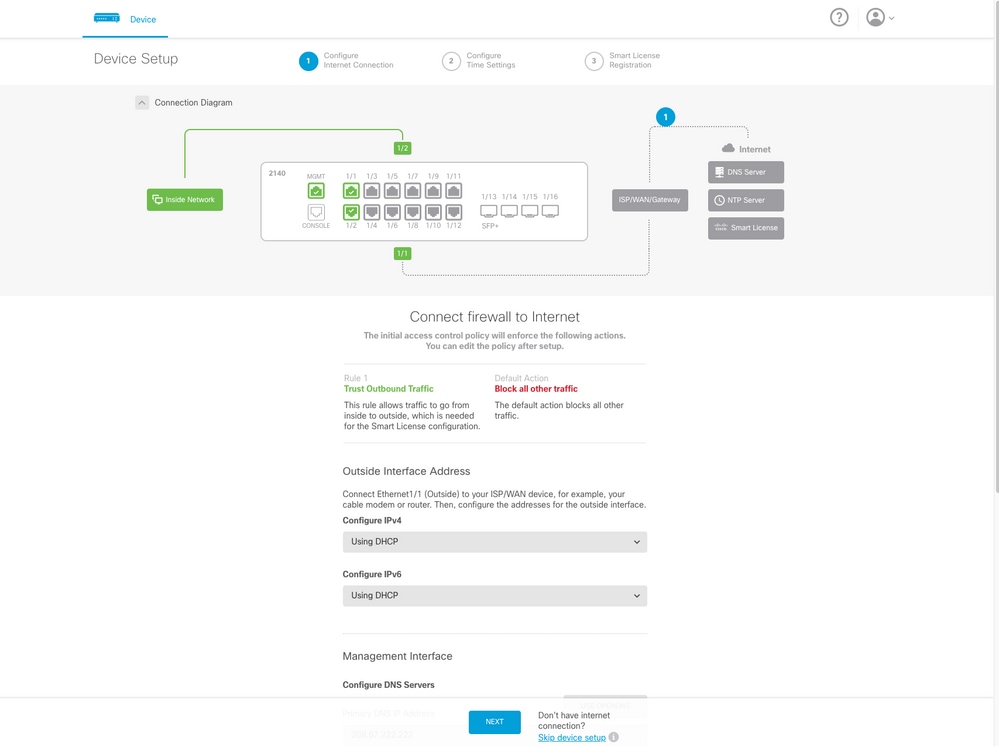This screenshot has height=746, width=999.
Task: Select SFP+ port 1/14
Action: click(509, 211)
